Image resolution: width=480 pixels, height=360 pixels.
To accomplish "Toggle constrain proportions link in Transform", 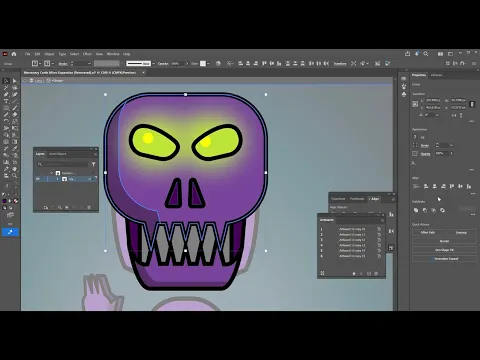I will pyautogui.click(x=472, y=104).
